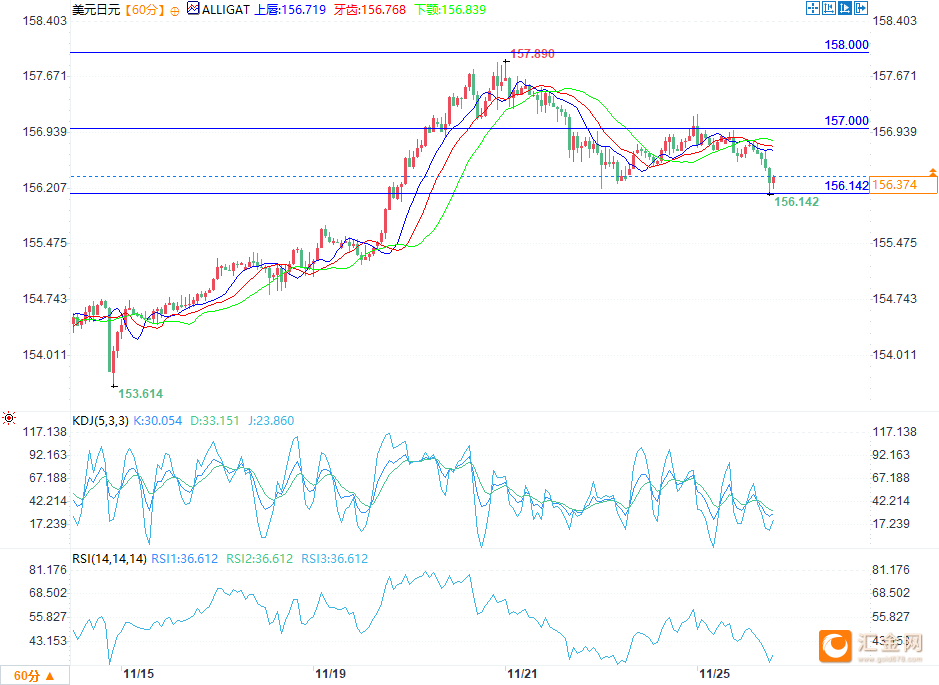The image size is (939, 685).
Task: Click the orange plus circle beside 60分
Action: [176, 9]
